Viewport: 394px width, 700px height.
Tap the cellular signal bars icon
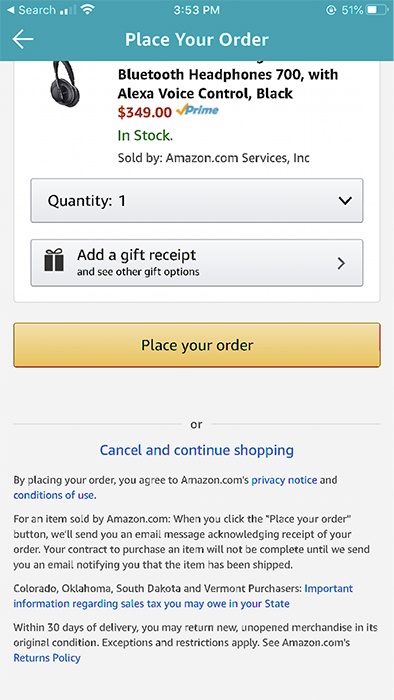point(68,10)
